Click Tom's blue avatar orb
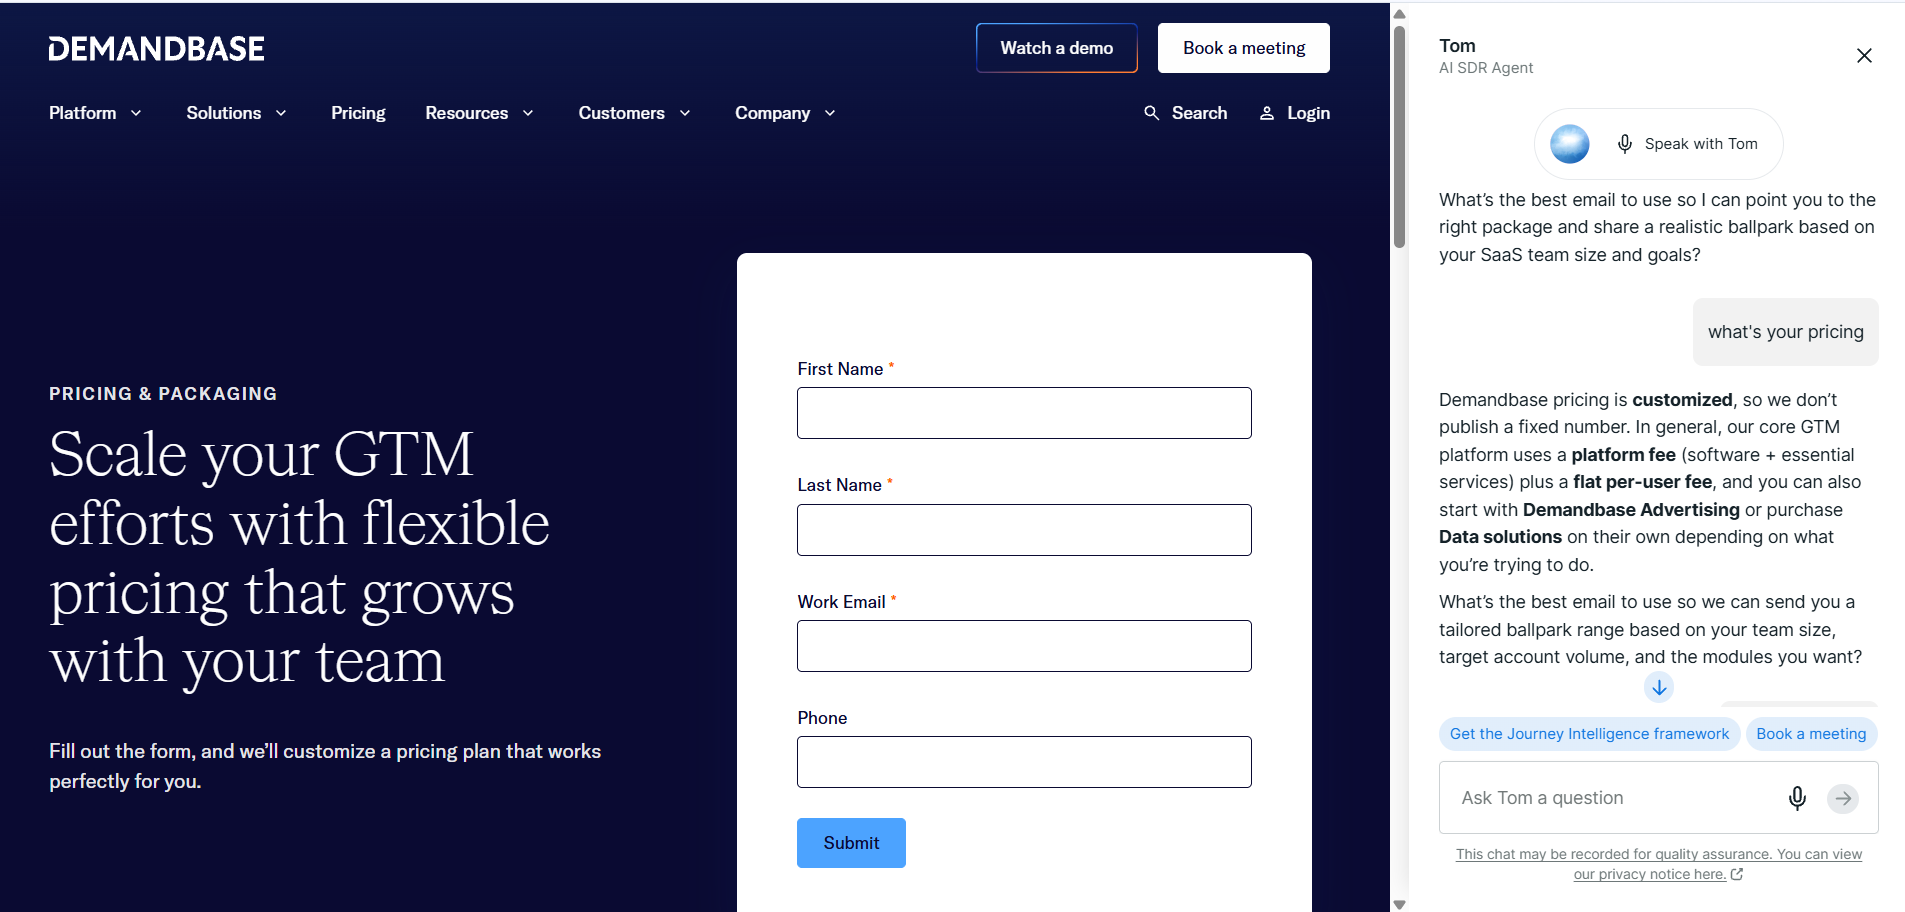Viewport: 1905px width, 912px height. pyautogui.click(x=1570, y=144)
